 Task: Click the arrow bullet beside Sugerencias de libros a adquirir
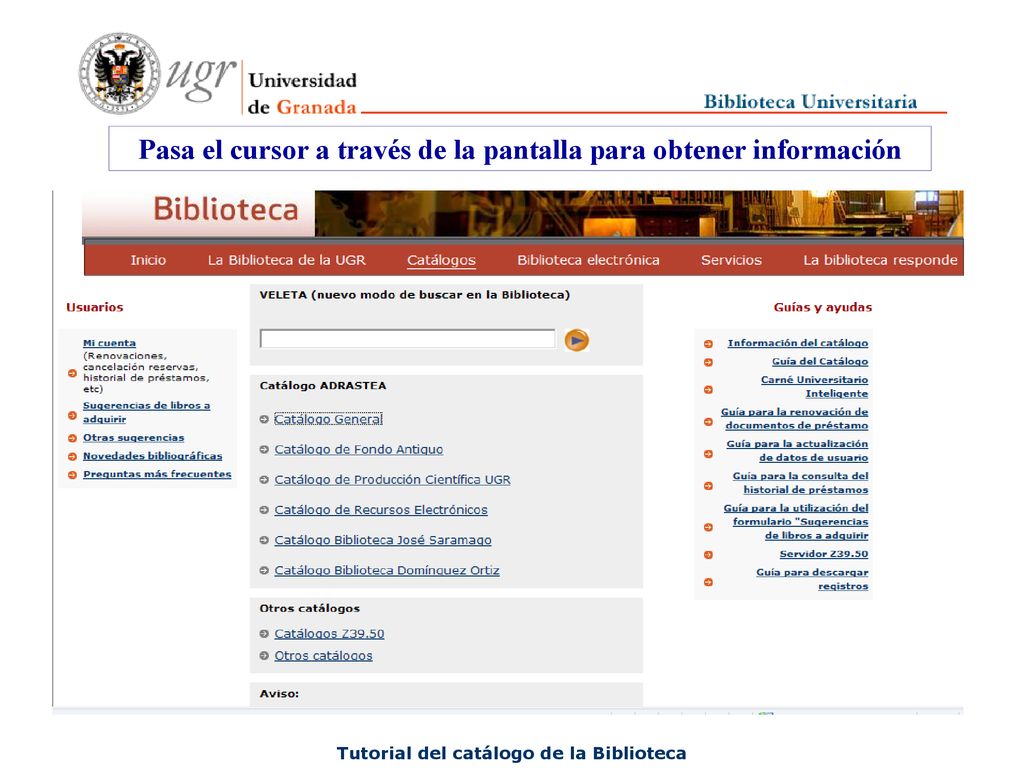[72, 415]
